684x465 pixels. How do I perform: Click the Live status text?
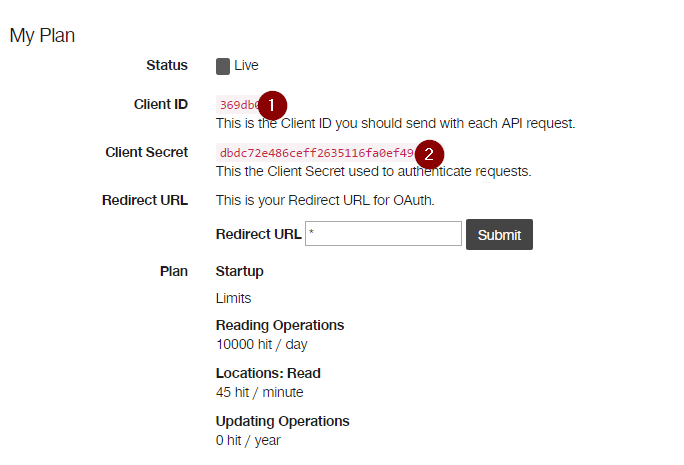pyautogui.click(x=246, y=66)
